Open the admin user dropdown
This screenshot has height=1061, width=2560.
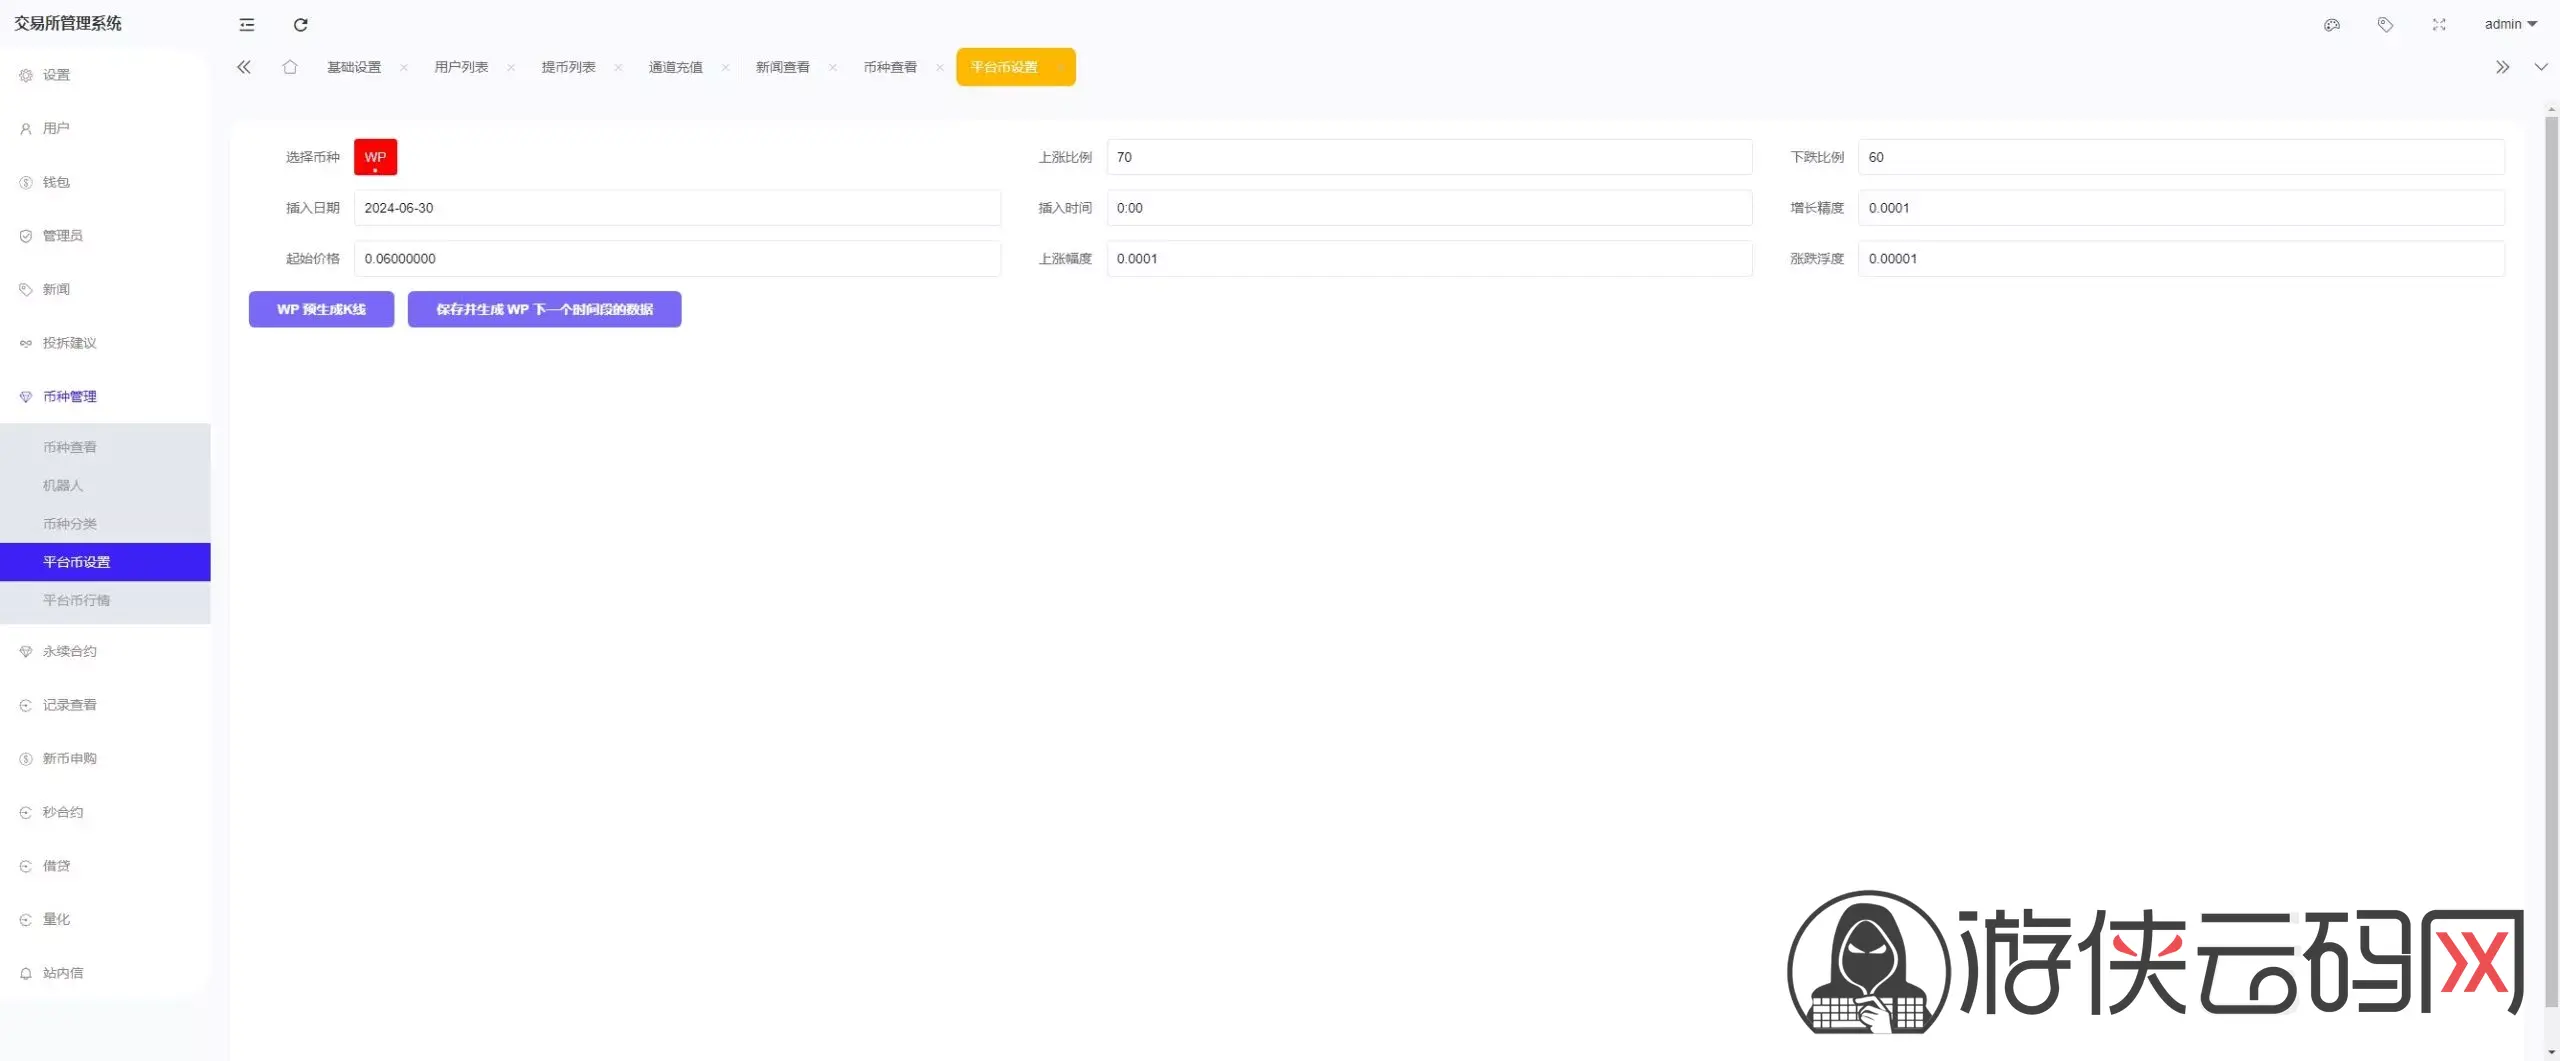click(x=2510, y=25)
